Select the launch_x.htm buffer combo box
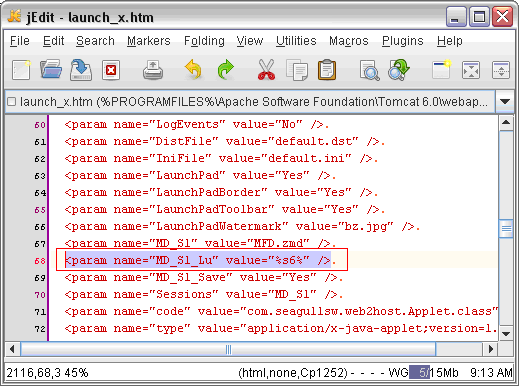This screenshot has width=519, height=386. pos(250,101)
